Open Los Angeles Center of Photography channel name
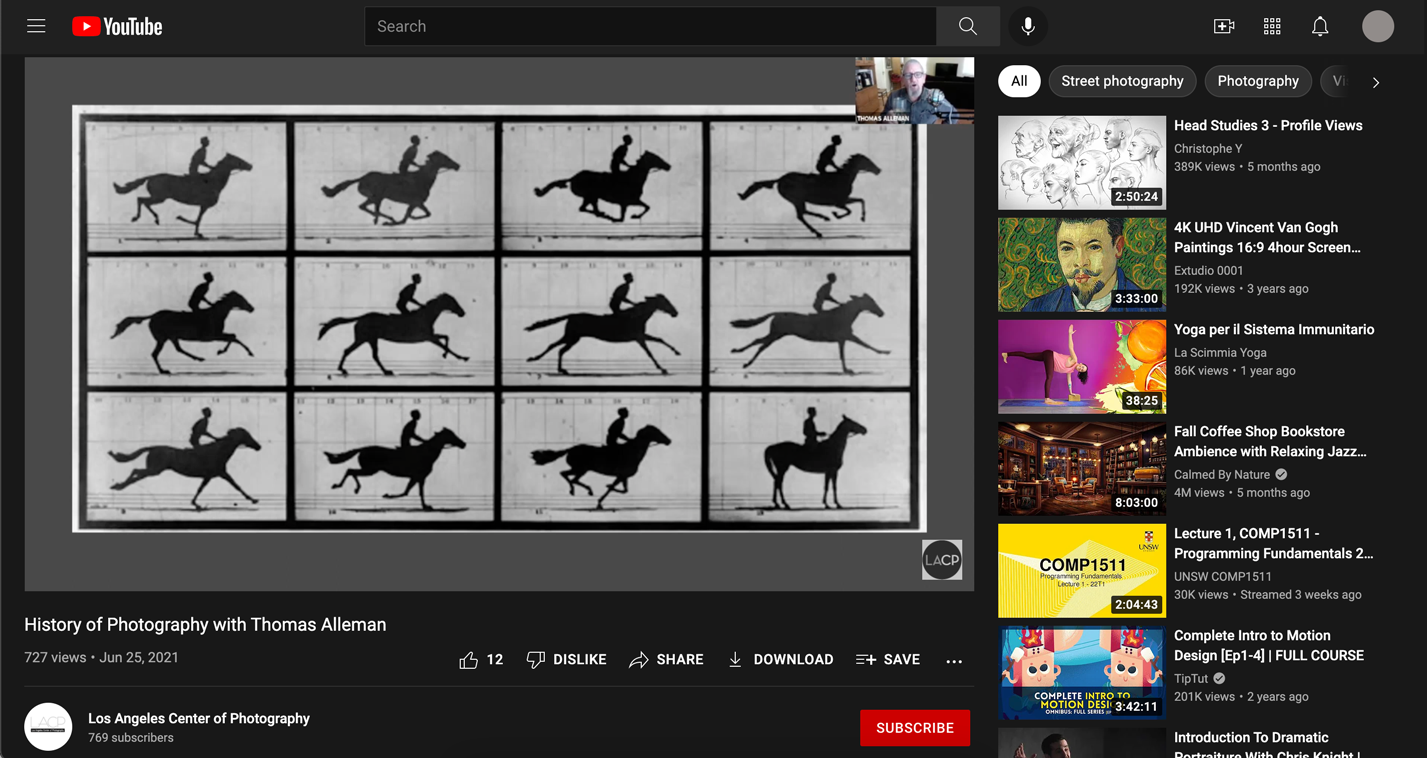The width and height of the screenshot is (1427, 758). pyautogui.click(x=199, y=718)
